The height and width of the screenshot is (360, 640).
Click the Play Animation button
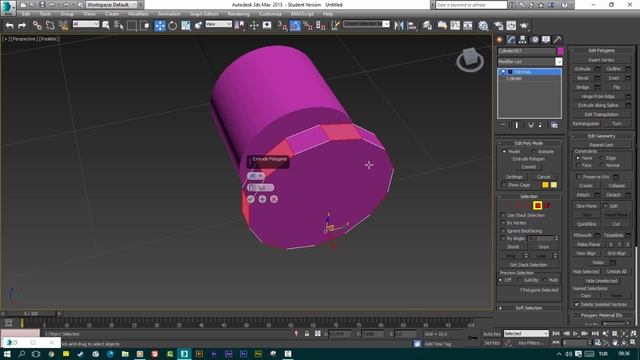[x=576, y=333]
